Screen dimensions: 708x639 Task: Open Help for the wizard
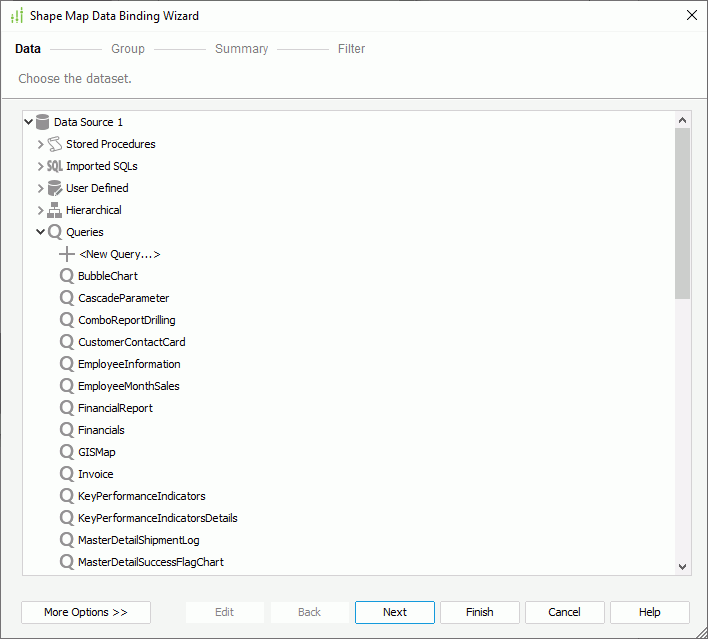click(x=649, y=612)
